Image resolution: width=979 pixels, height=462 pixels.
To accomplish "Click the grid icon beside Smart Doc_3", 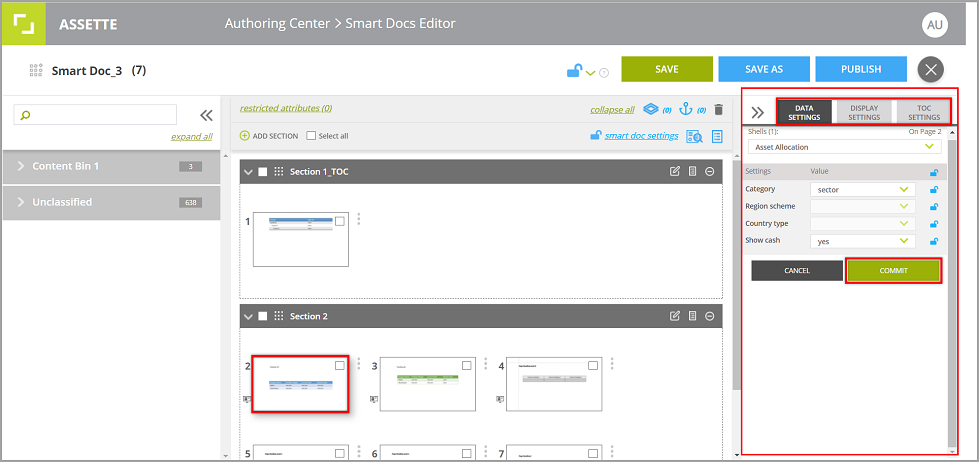I will [36, 70].
